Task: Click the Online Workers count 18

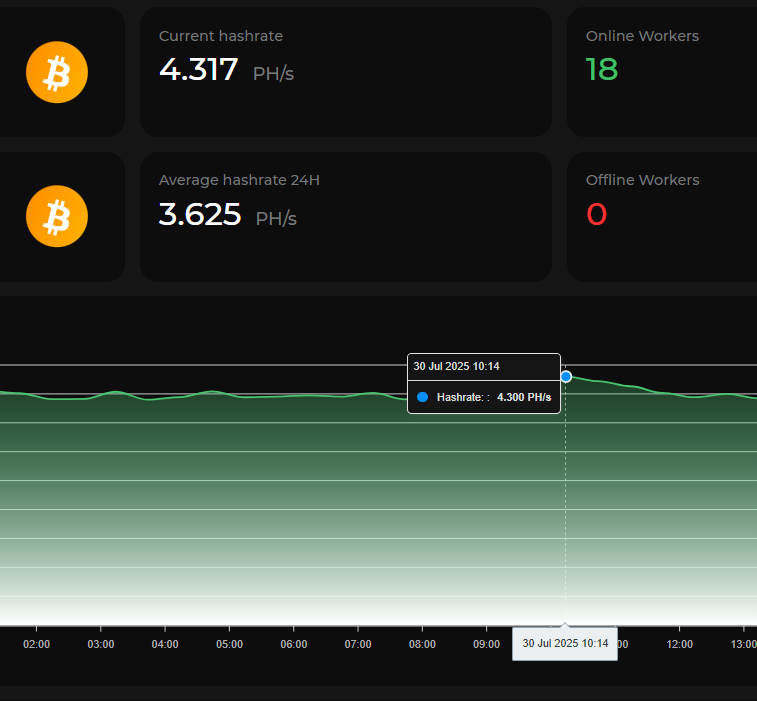Action: pos(602,69)
